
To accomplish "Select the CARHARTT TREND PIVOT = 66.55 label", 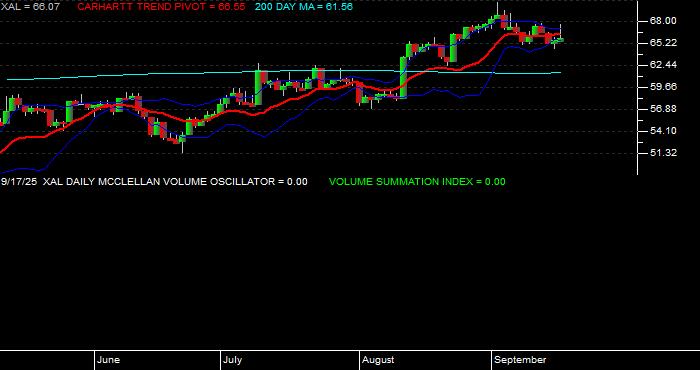I will click(161, 7).
